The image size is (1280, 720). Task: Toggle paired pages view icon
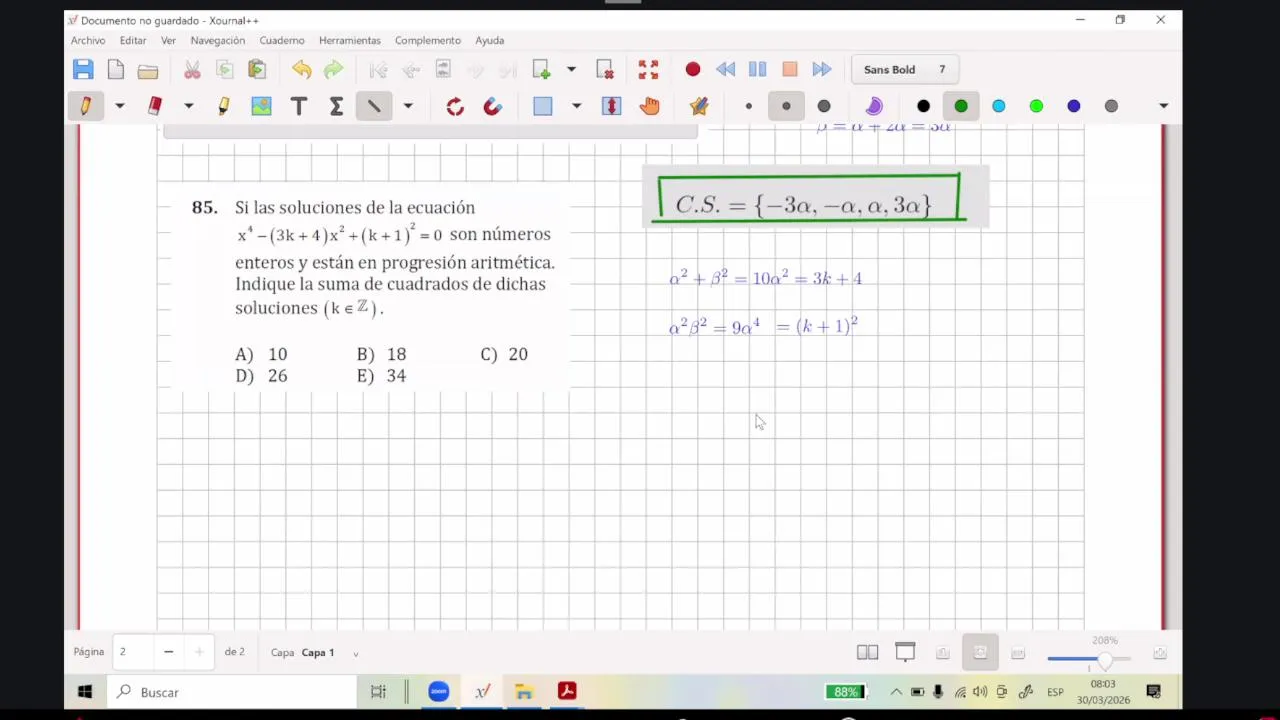point(867,653)
